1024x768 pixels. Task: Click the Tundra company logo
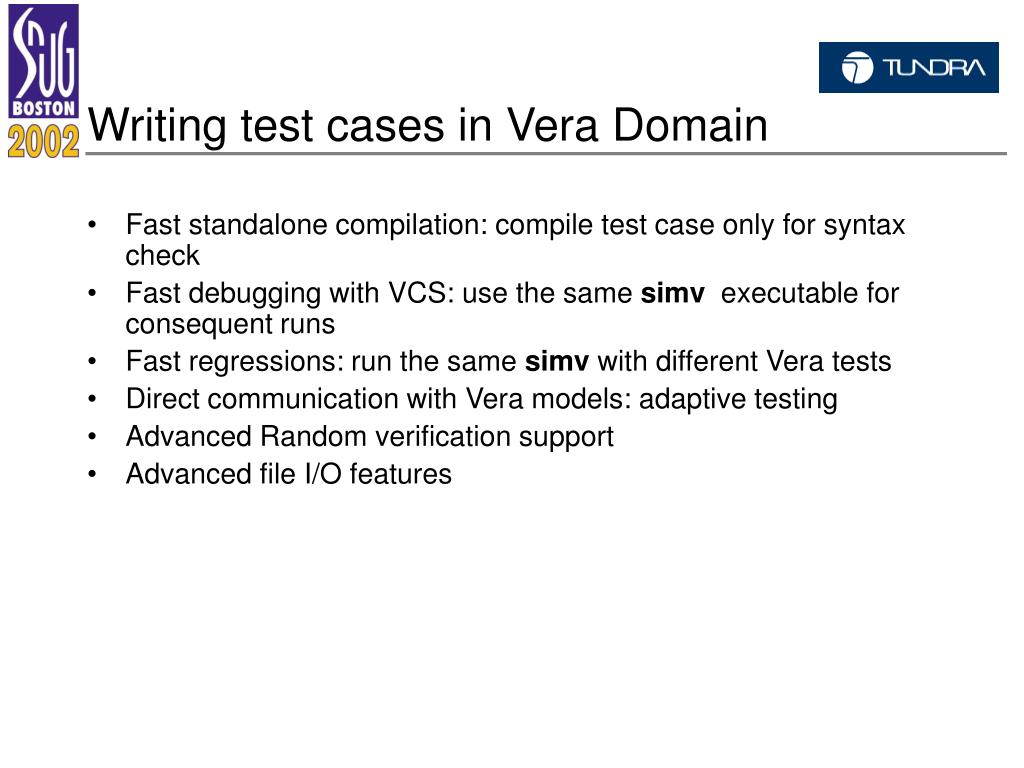[x=908, y=67]
